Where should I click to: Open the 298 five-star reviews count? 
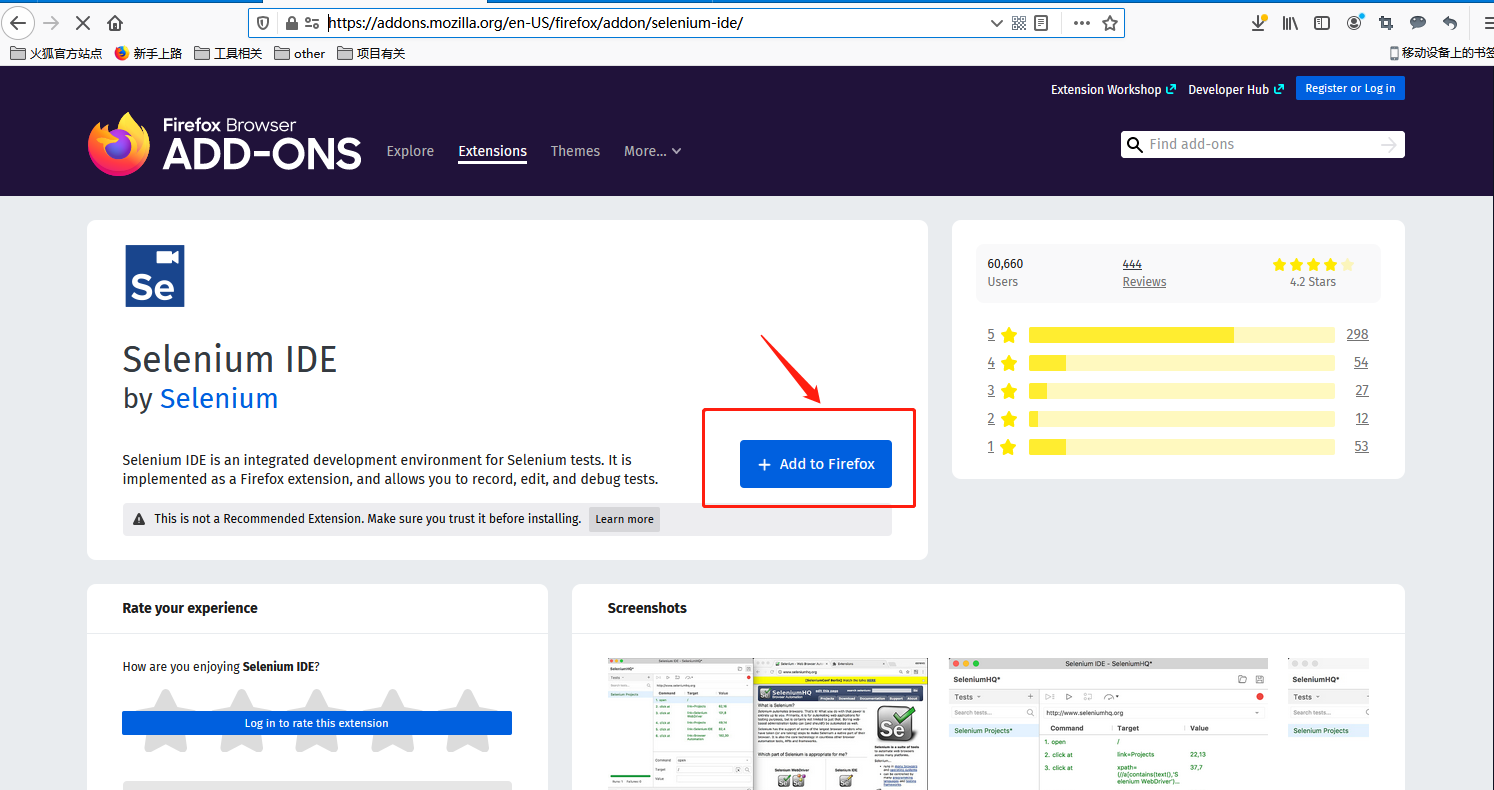click(x=1357, y=335)
